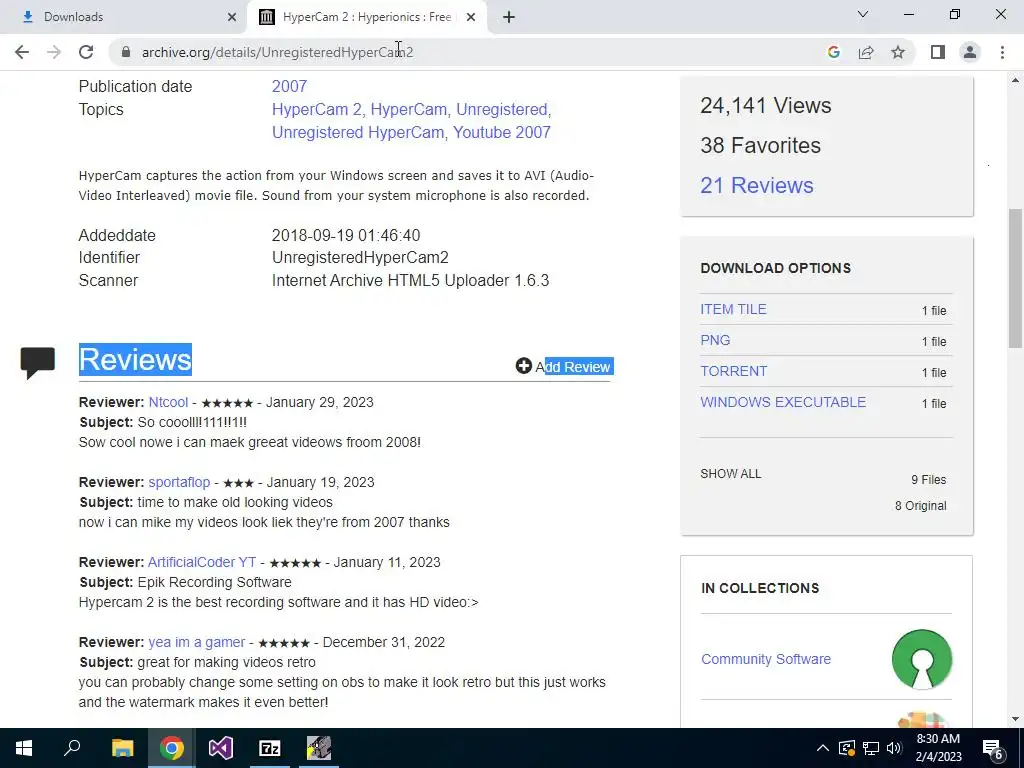Open the tab search chevron
1024x768 pixels.
tap(863, 14)
